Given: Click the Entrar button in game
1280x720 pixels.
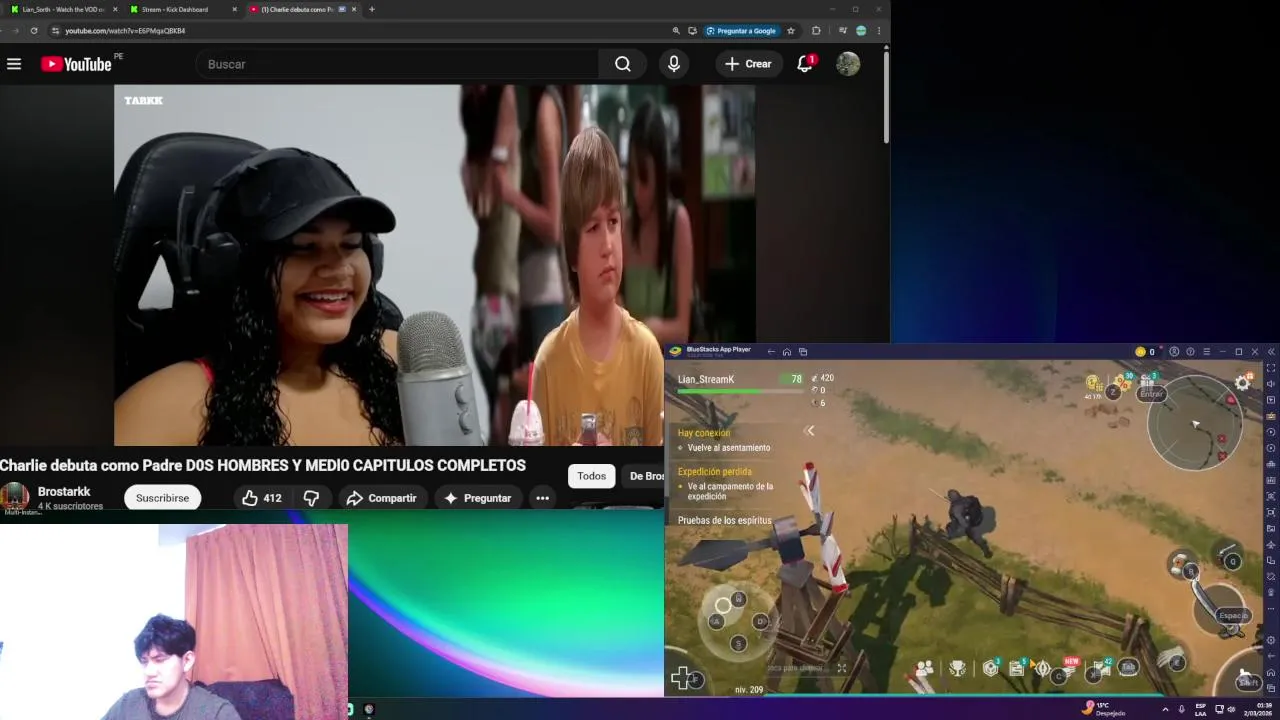Looking at the screenshot, I should pos(1152,394).
